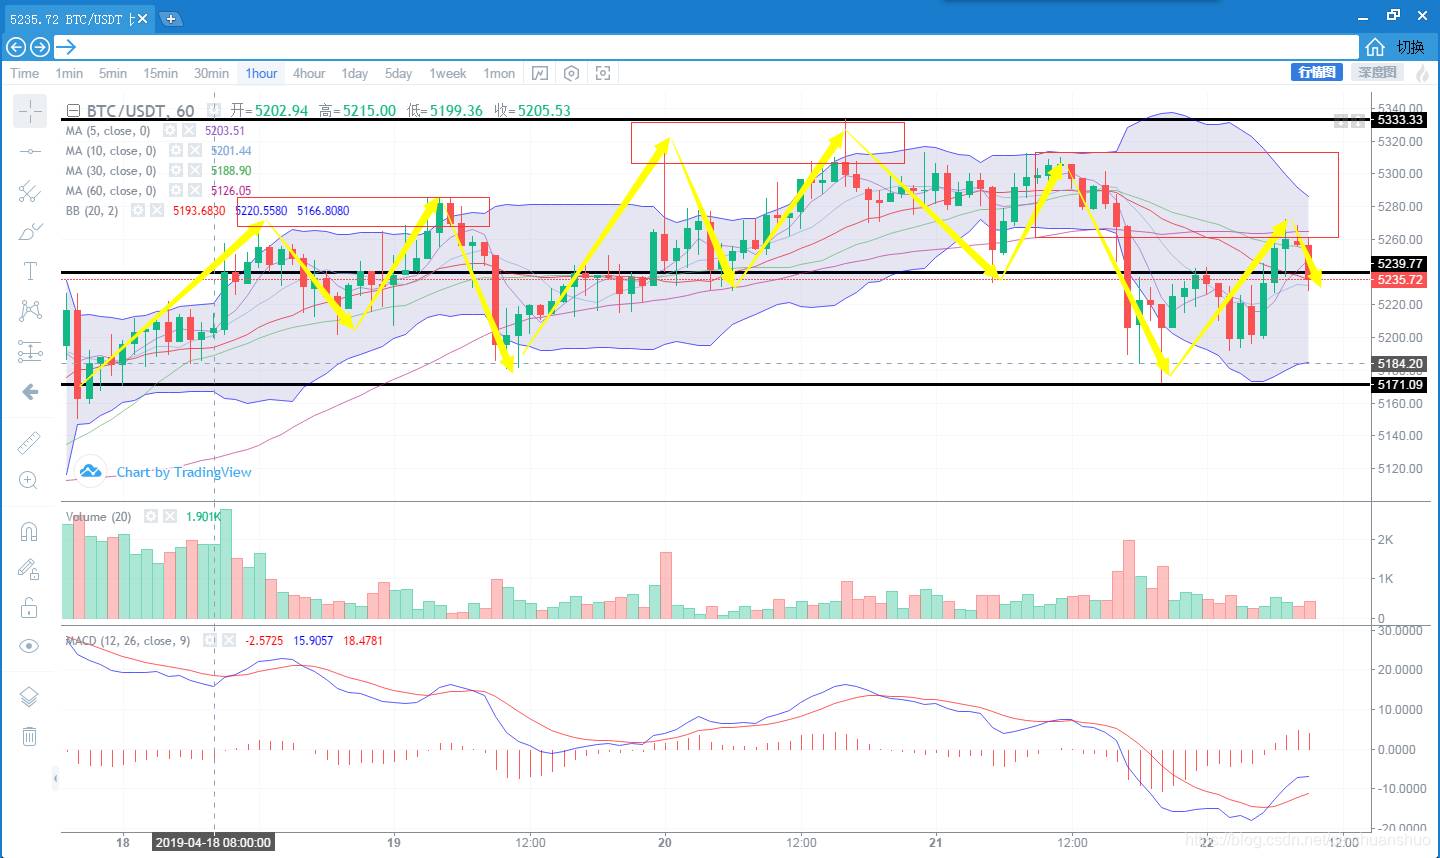
Task: Open the chart style icon in top toolbar
Action: tap(540, 73)
